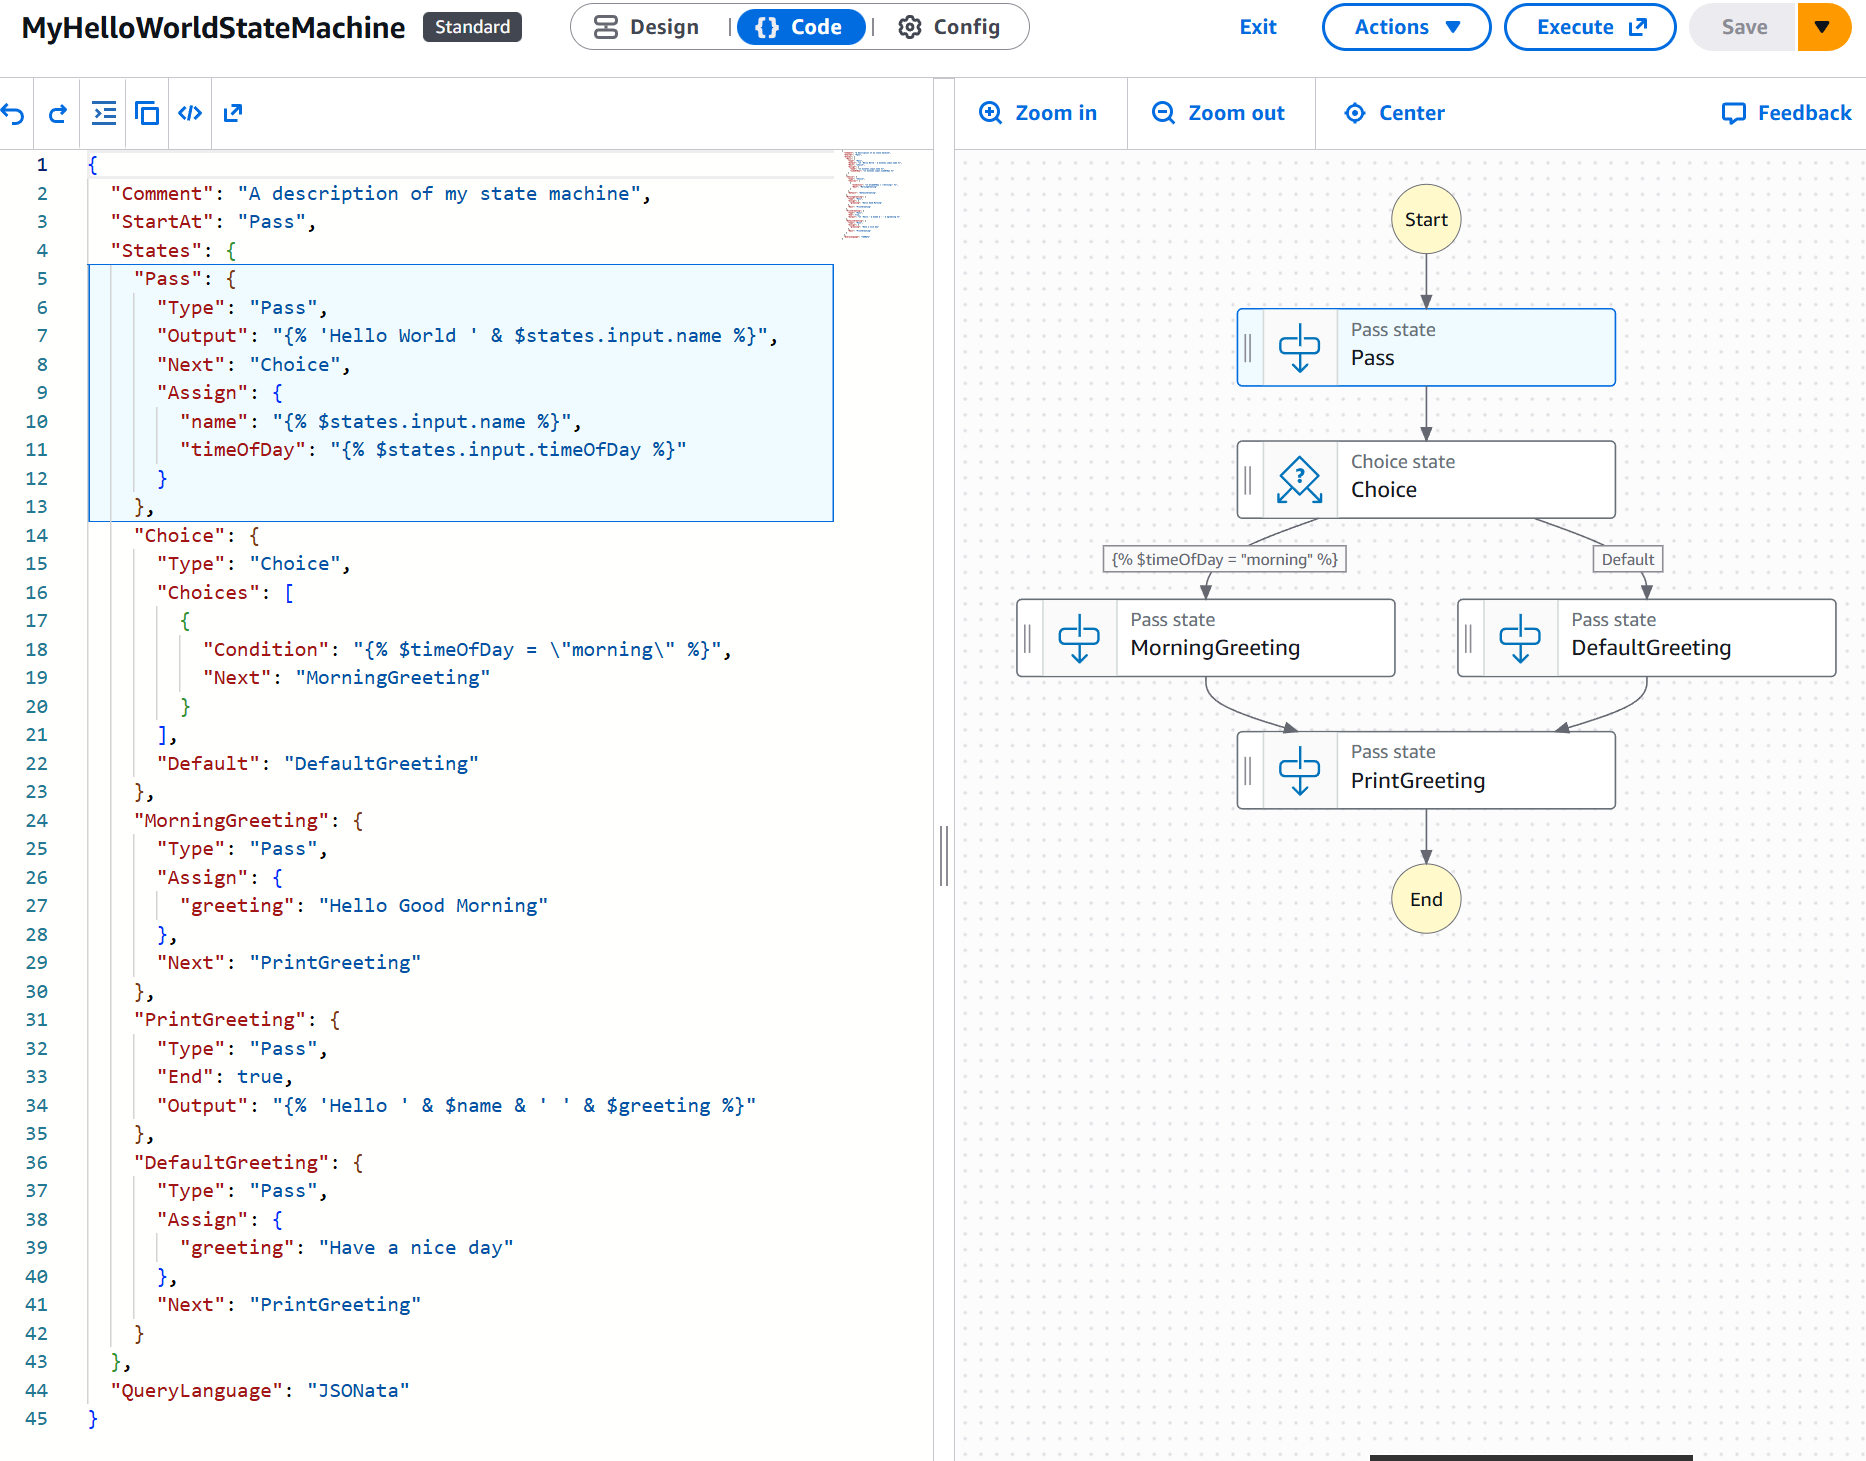The height and width of the screenshot is (1461, 1866).
Task: Expand the code editor to fullscreen
Action: 232,113
